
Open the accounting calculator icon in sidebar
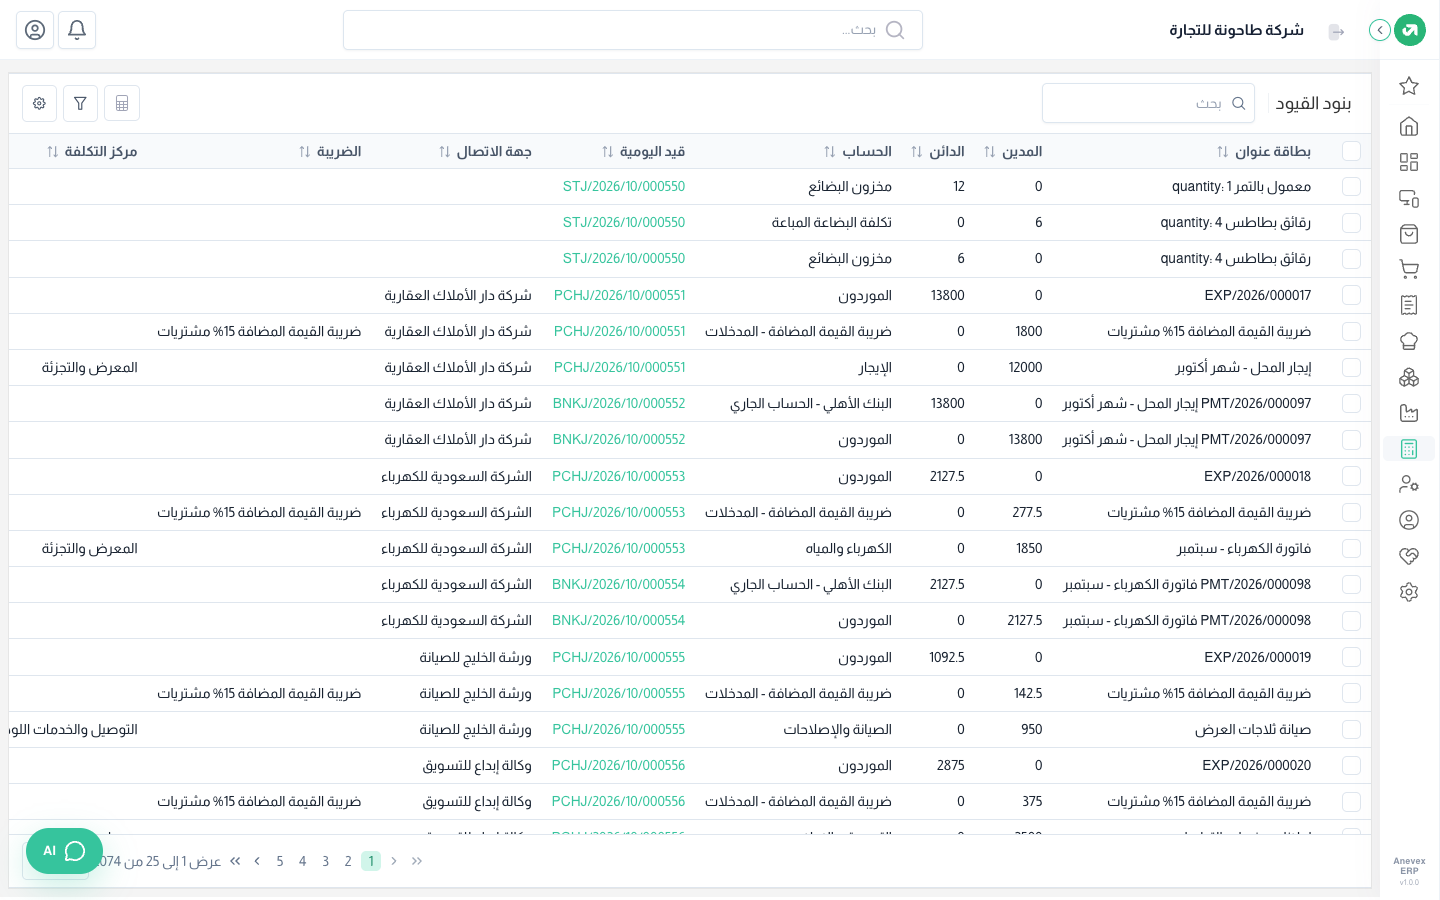[x=1409, y=449]
